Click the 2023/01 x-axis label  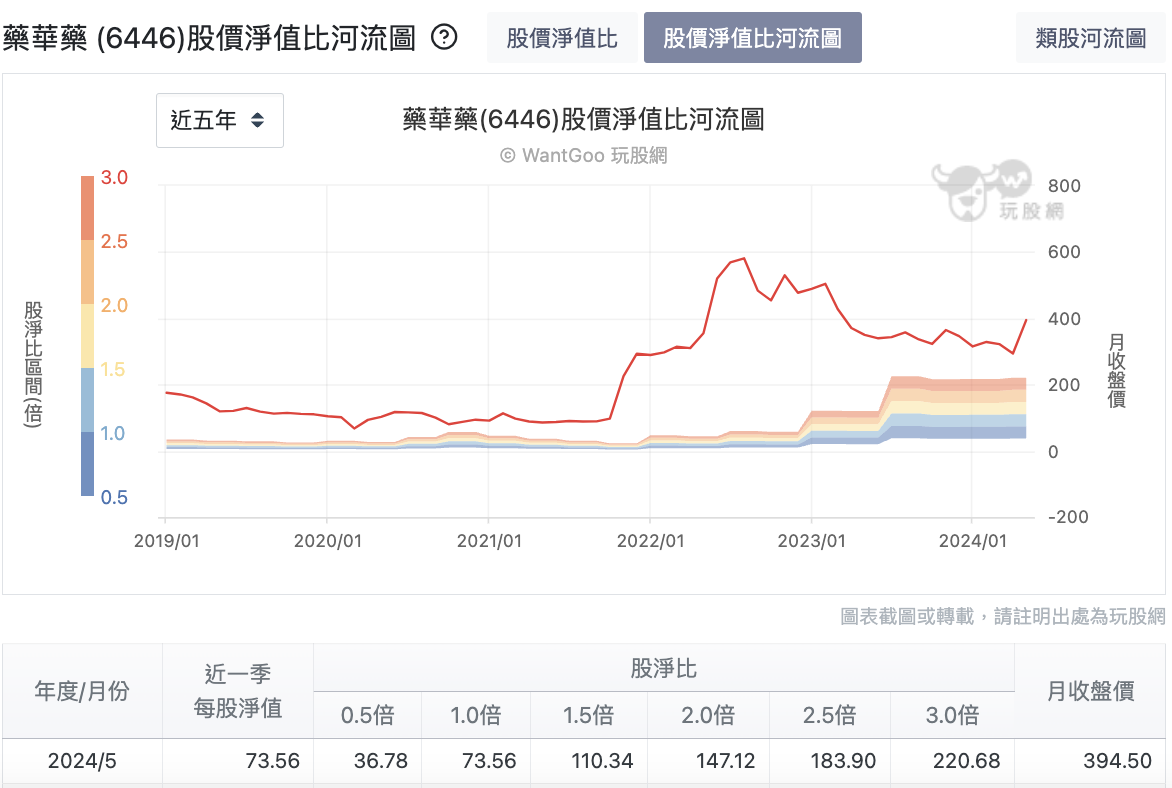[812, 541]
